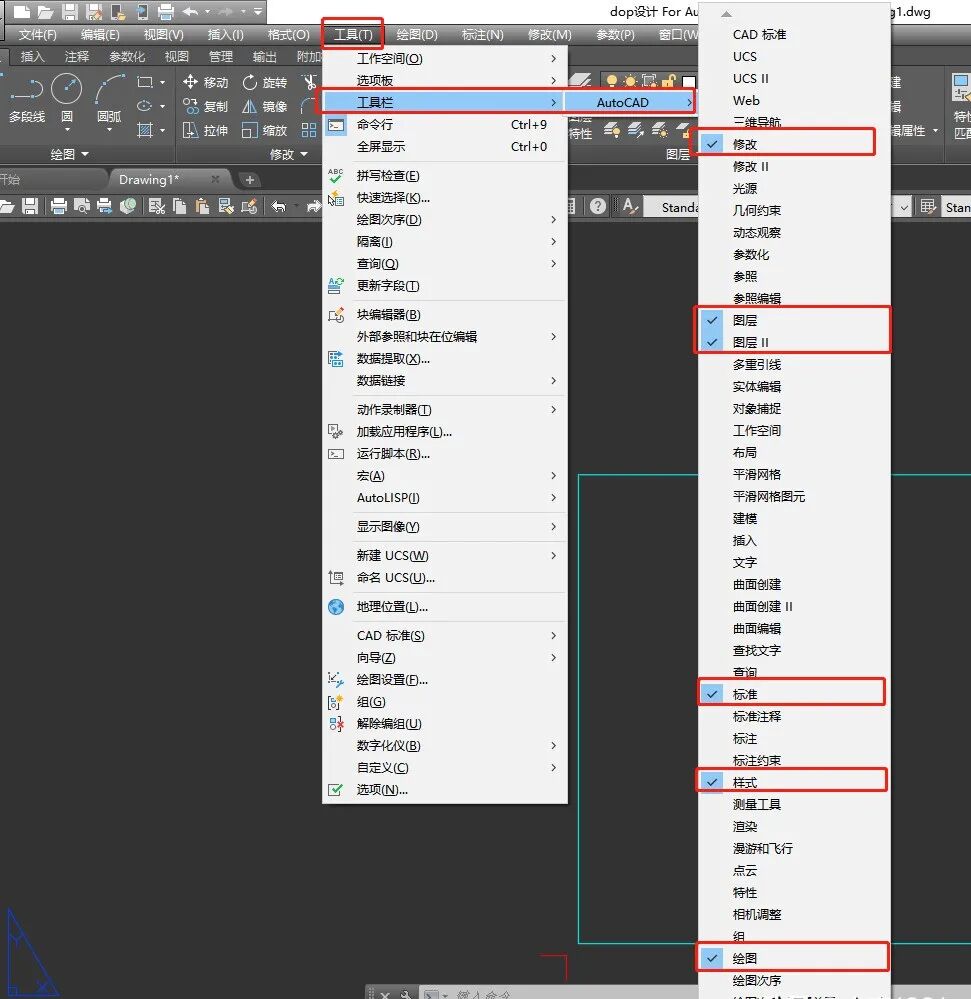Click the New file icon in quick access bar

[22, 11]
